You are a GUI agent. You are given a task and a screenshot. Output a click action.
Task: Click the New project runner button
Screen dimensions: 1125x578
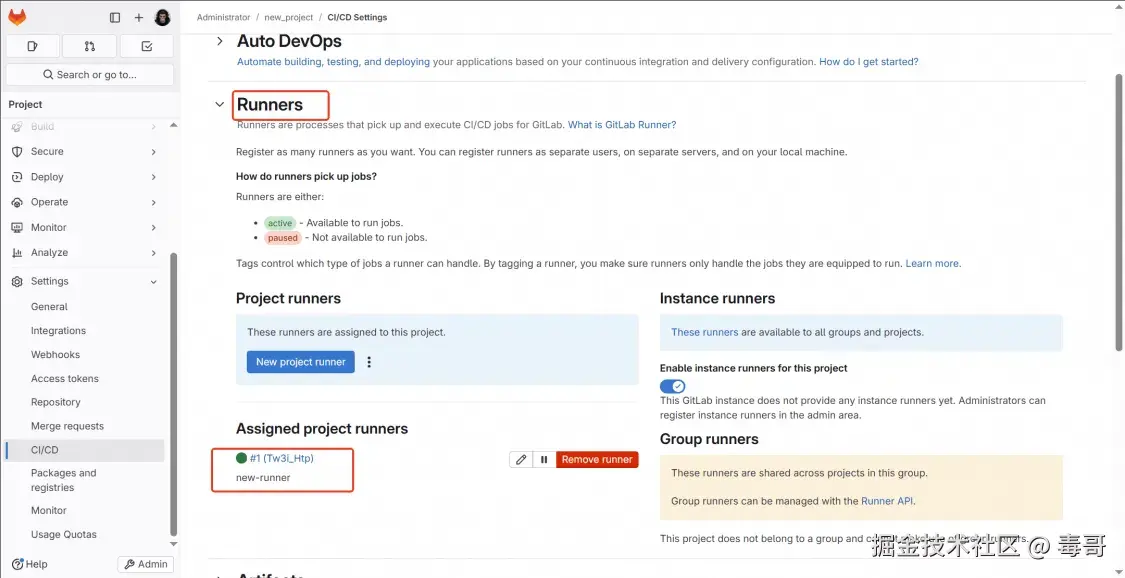pyautogui.click(x=301, y=362)
